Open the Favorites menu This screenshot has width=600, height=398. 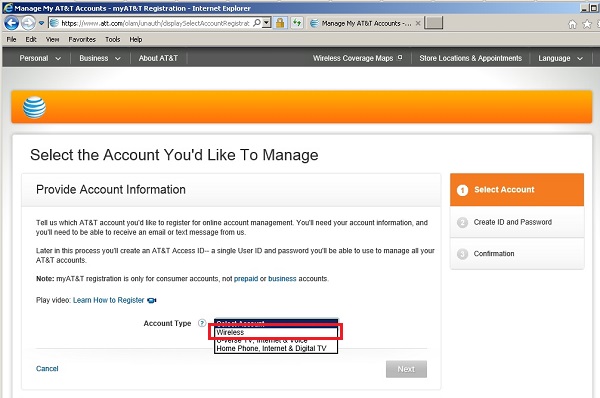[82, 39]
